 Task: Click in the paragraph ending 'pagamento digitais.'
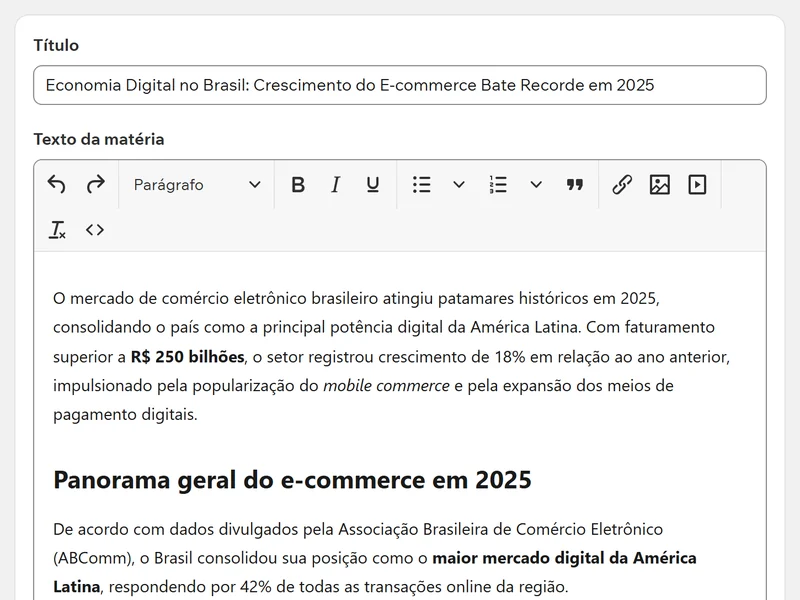tap(391, 356)
